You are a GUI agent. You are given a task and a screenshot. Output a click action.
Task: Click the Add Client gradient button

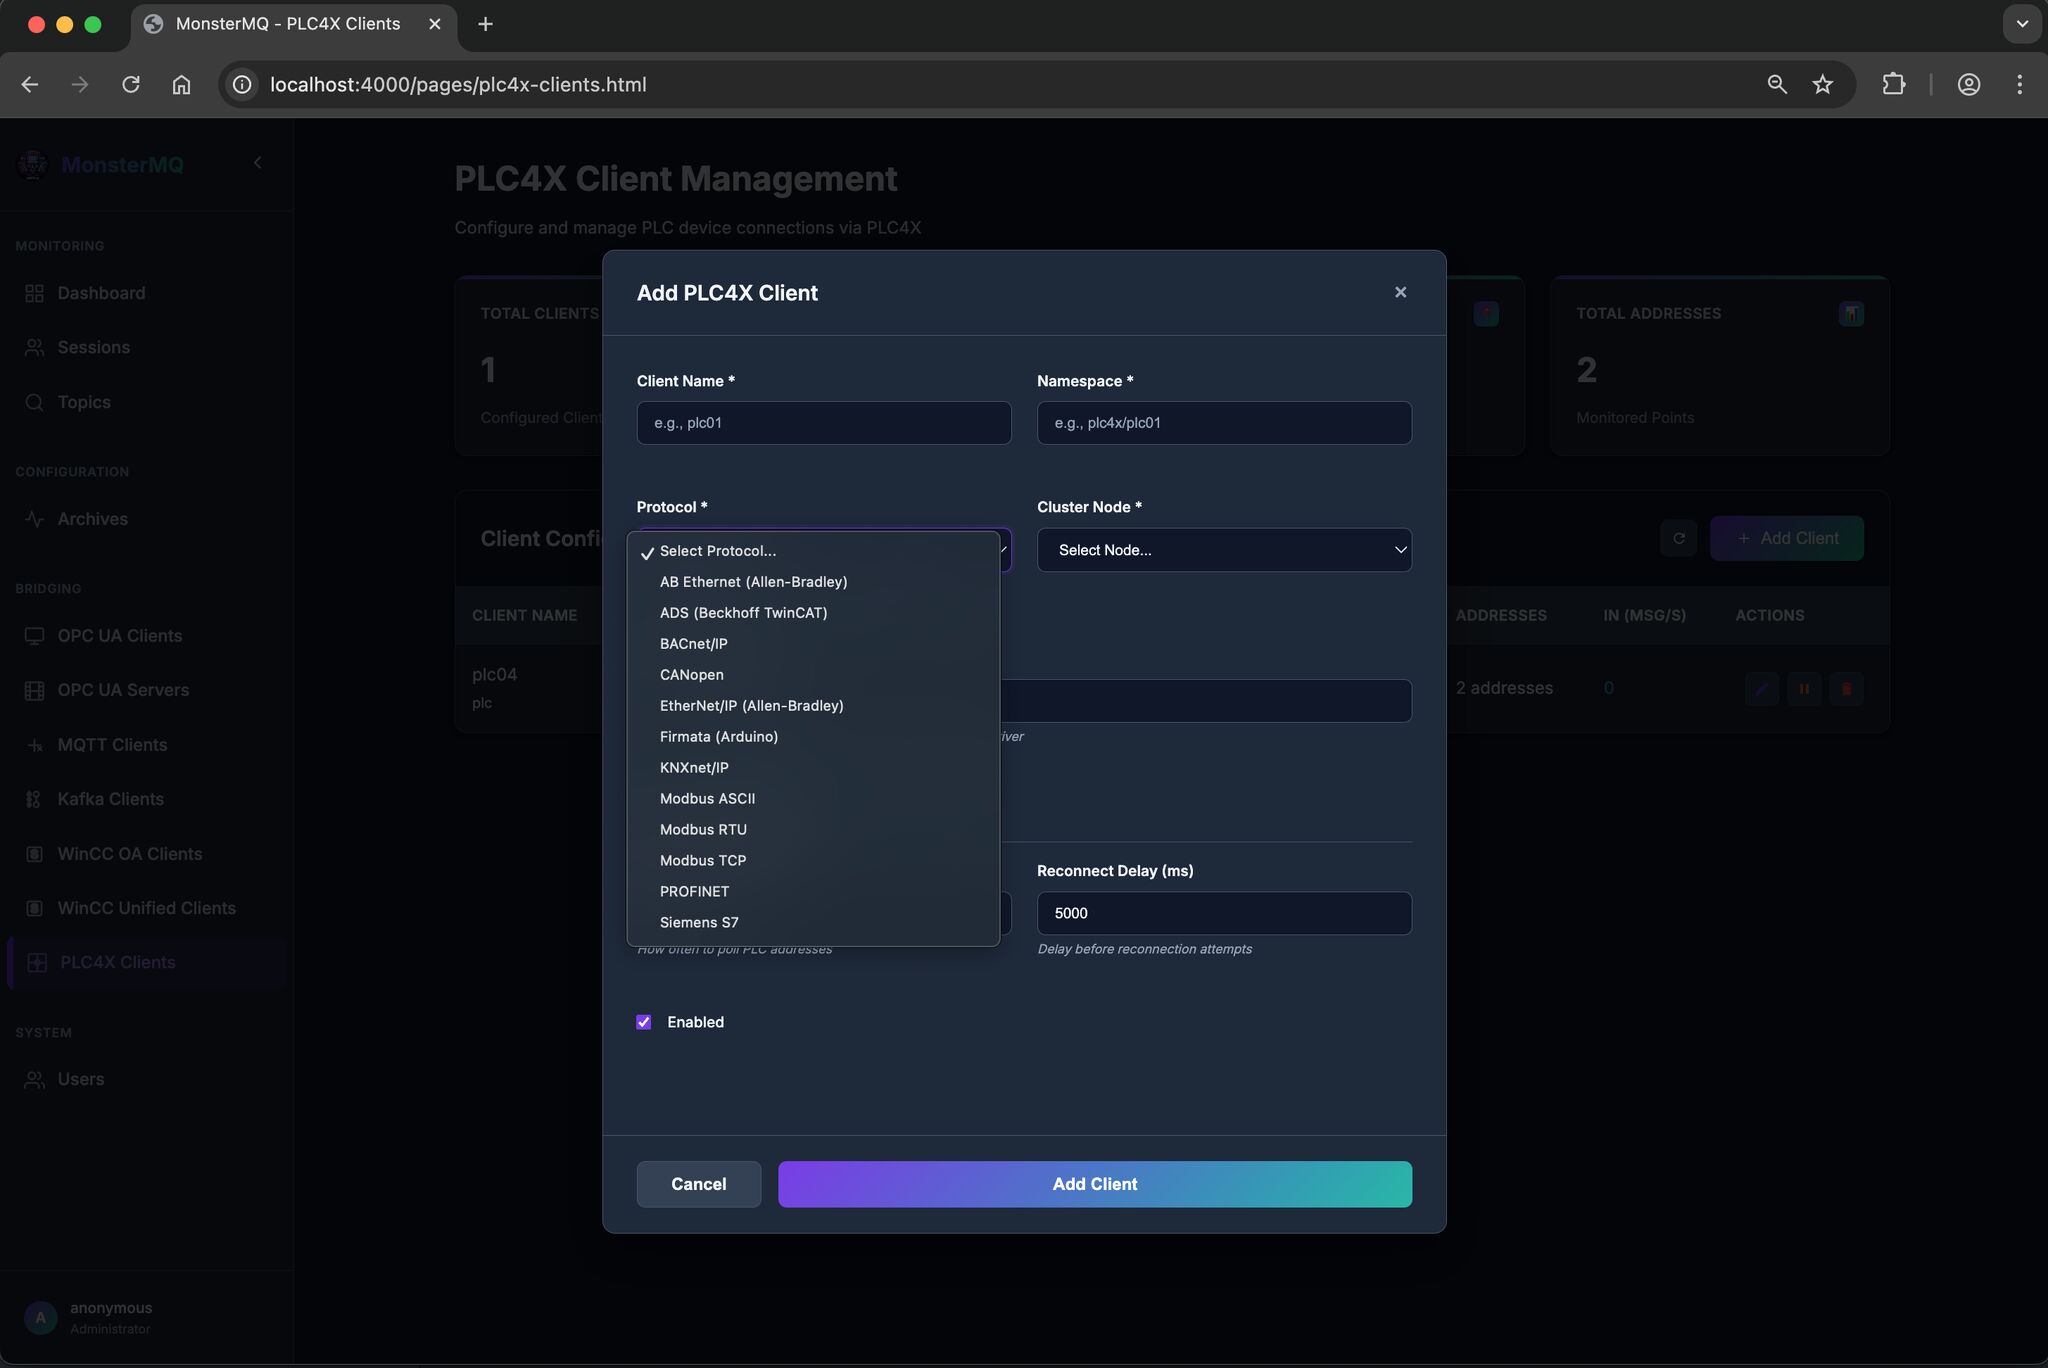click(x=1094, y=1184)
